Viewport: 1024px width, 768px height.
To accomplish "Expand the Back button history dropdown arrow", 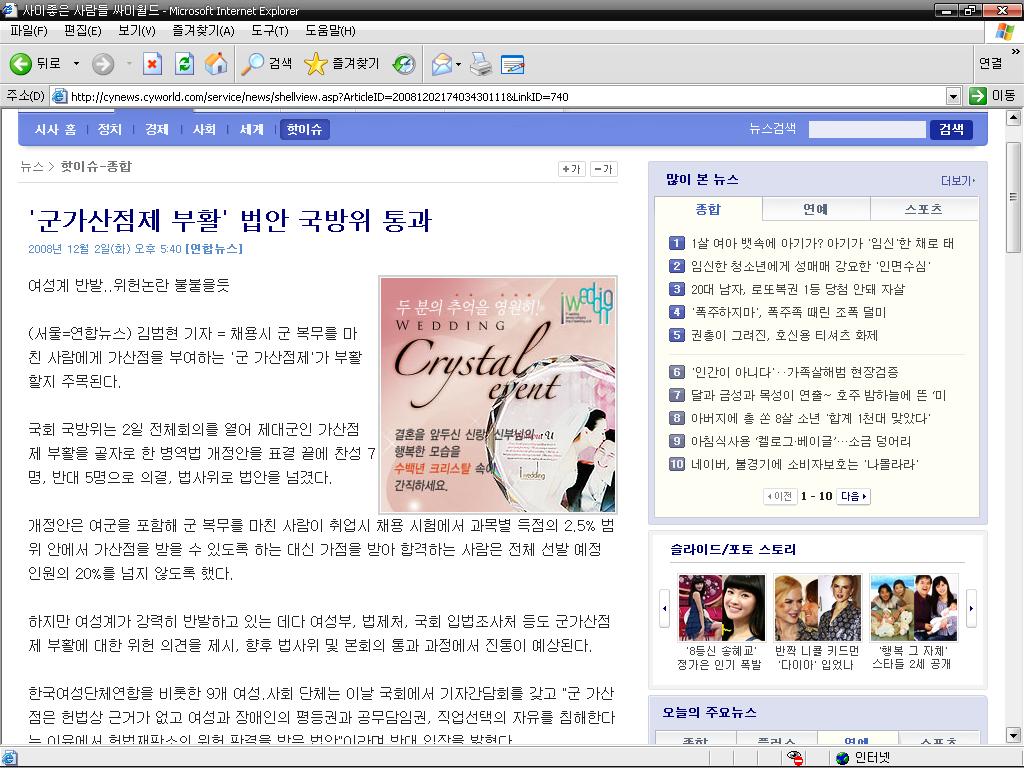I will coord(76,64).
